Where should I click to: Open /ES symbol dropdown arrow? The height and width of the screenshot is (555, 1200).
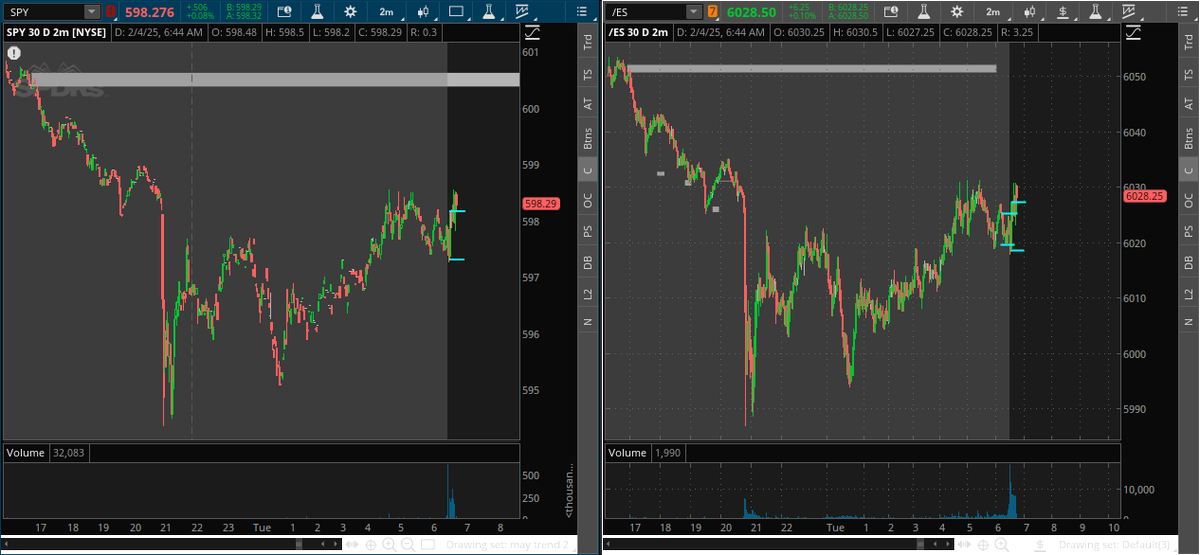694,12
